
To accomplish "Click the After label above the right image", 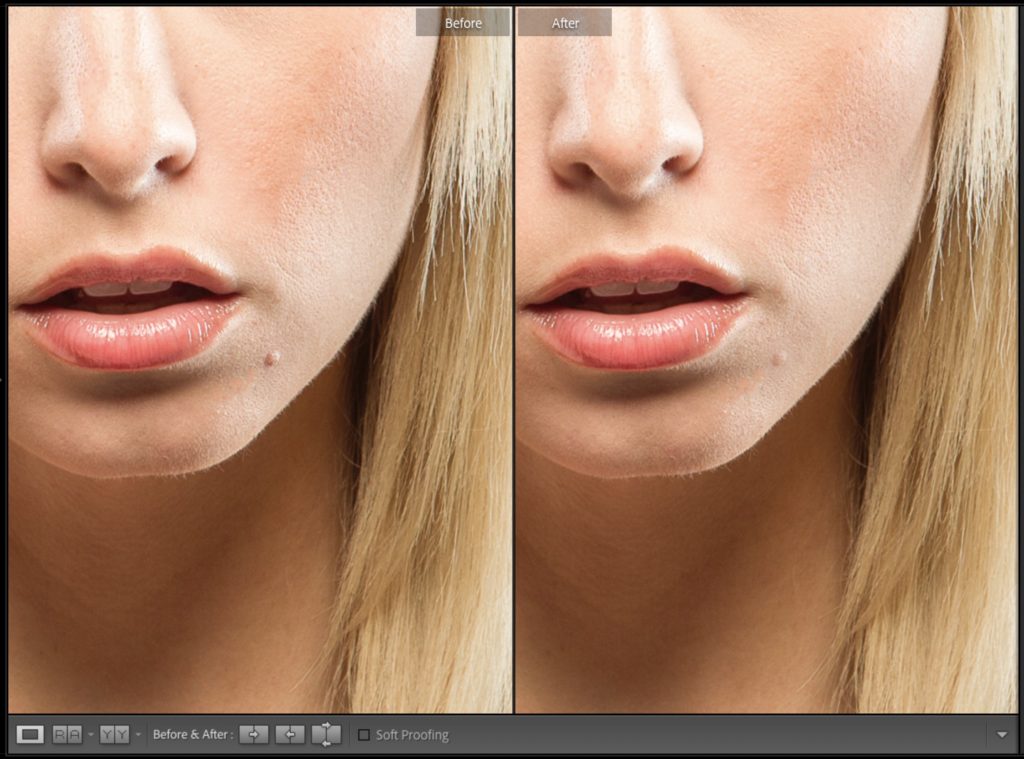I will click(x=566, y=23).
